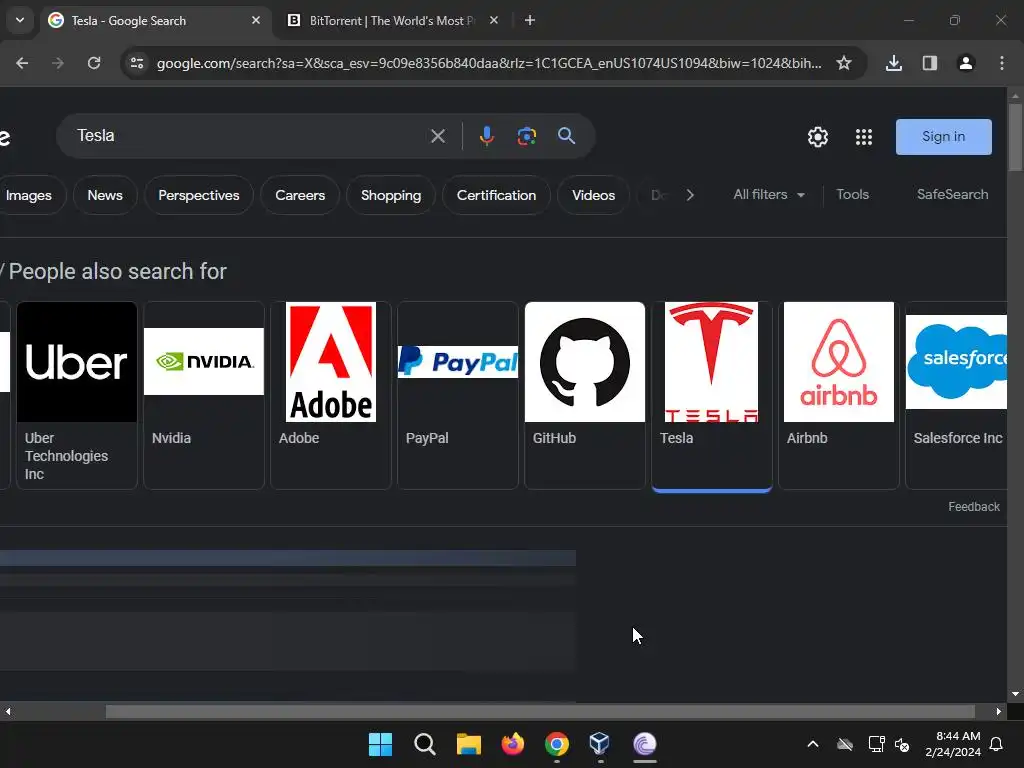The image size is (1024, 768).
Task: Open Windows Start menu
Action: click(380, 744)
